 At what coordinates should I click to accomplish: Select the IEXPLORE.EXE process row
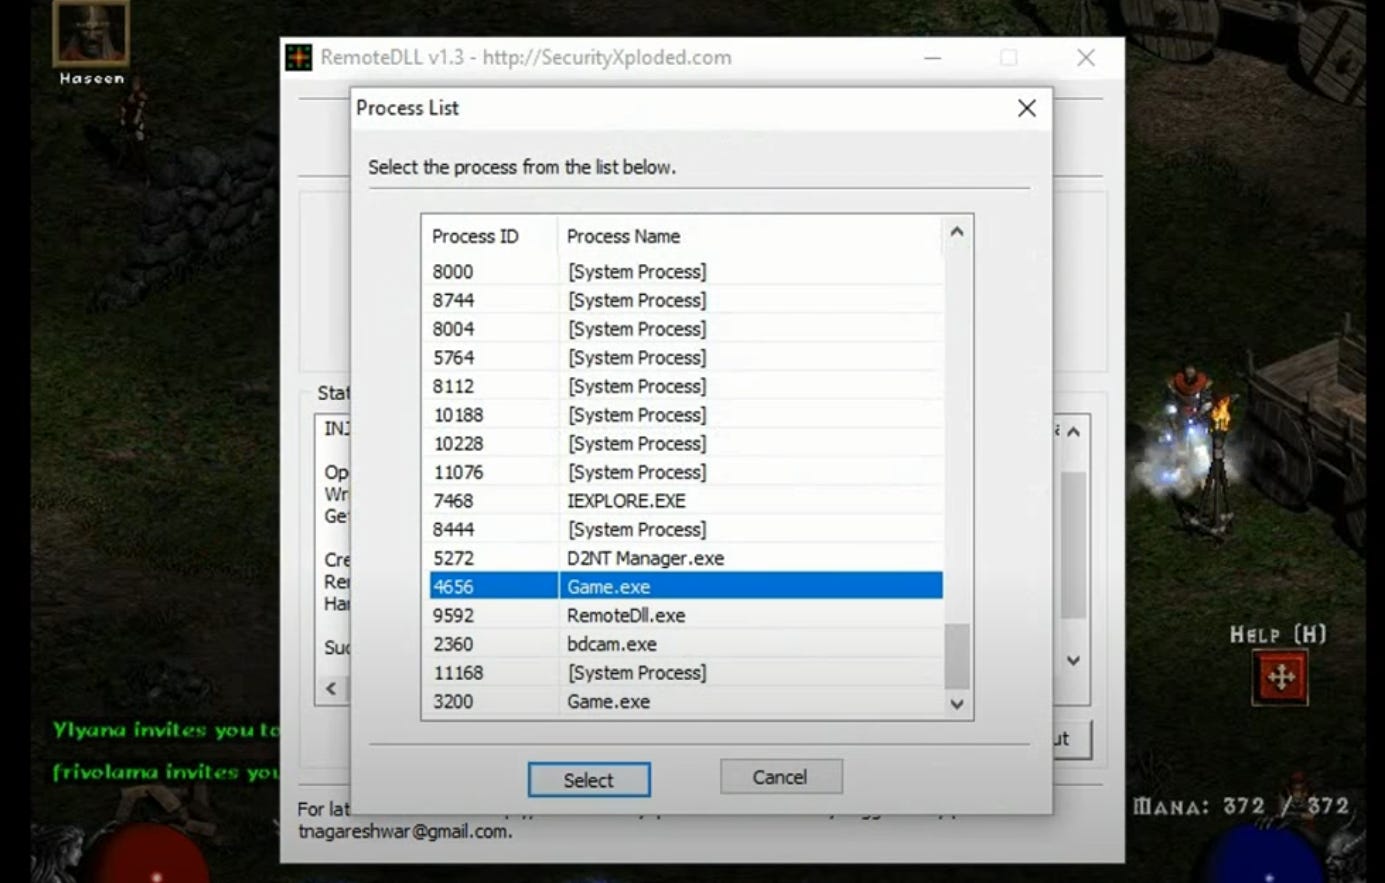tap(686, 500)
